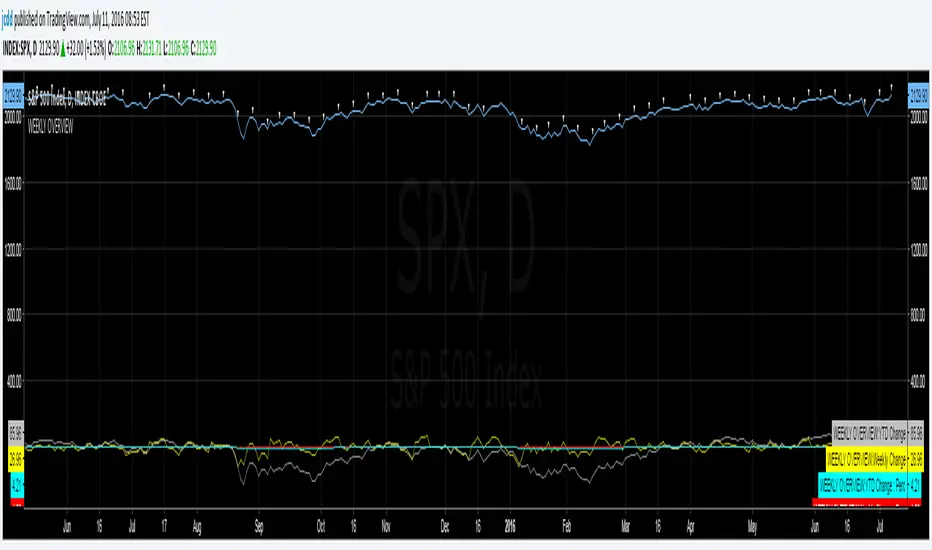Click the Oct label on time axis

321,527
